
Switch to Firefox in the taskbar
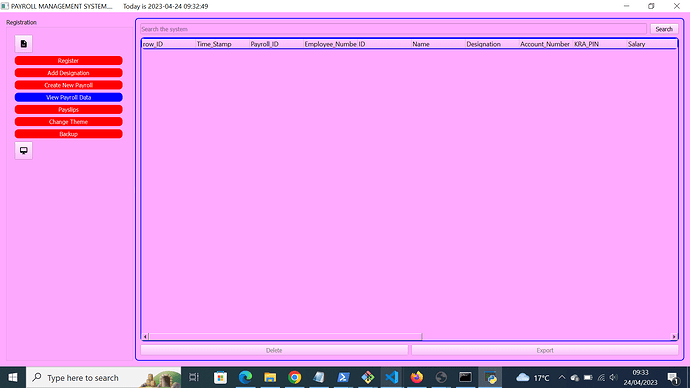click(416, 377)
